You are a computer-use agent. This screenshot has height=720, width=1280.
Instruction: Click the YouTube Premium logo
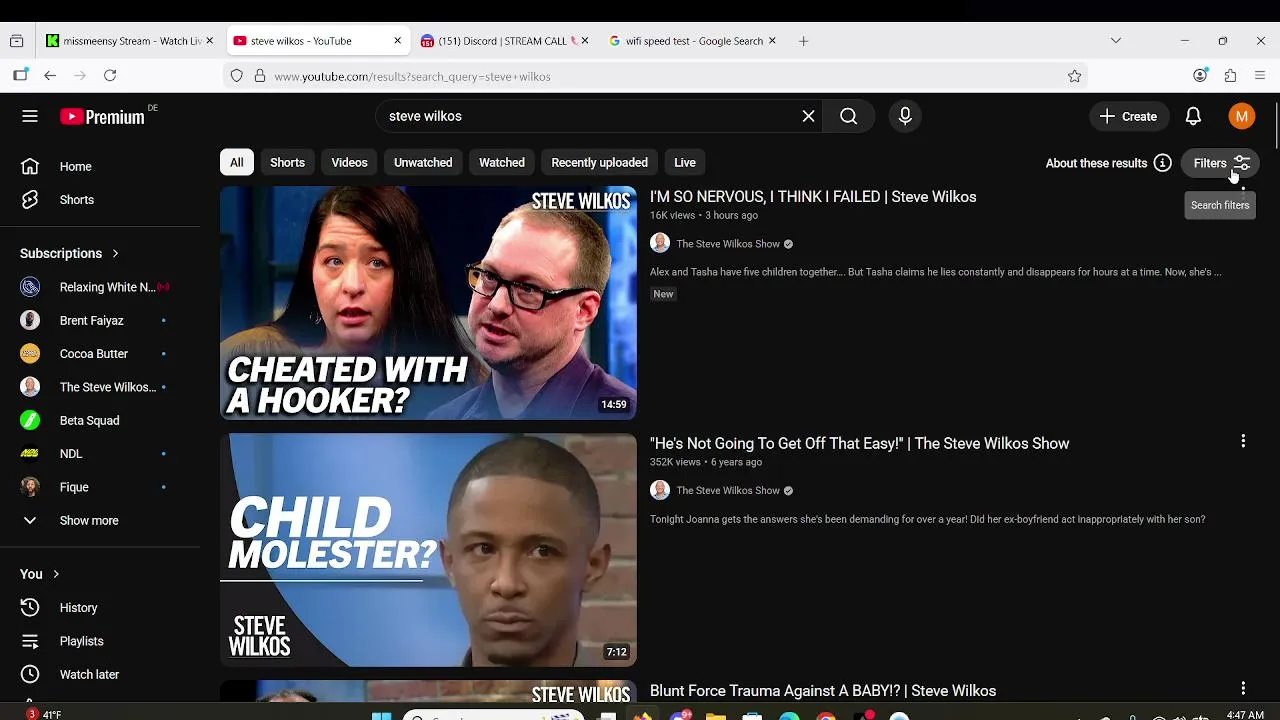[102, 117]
